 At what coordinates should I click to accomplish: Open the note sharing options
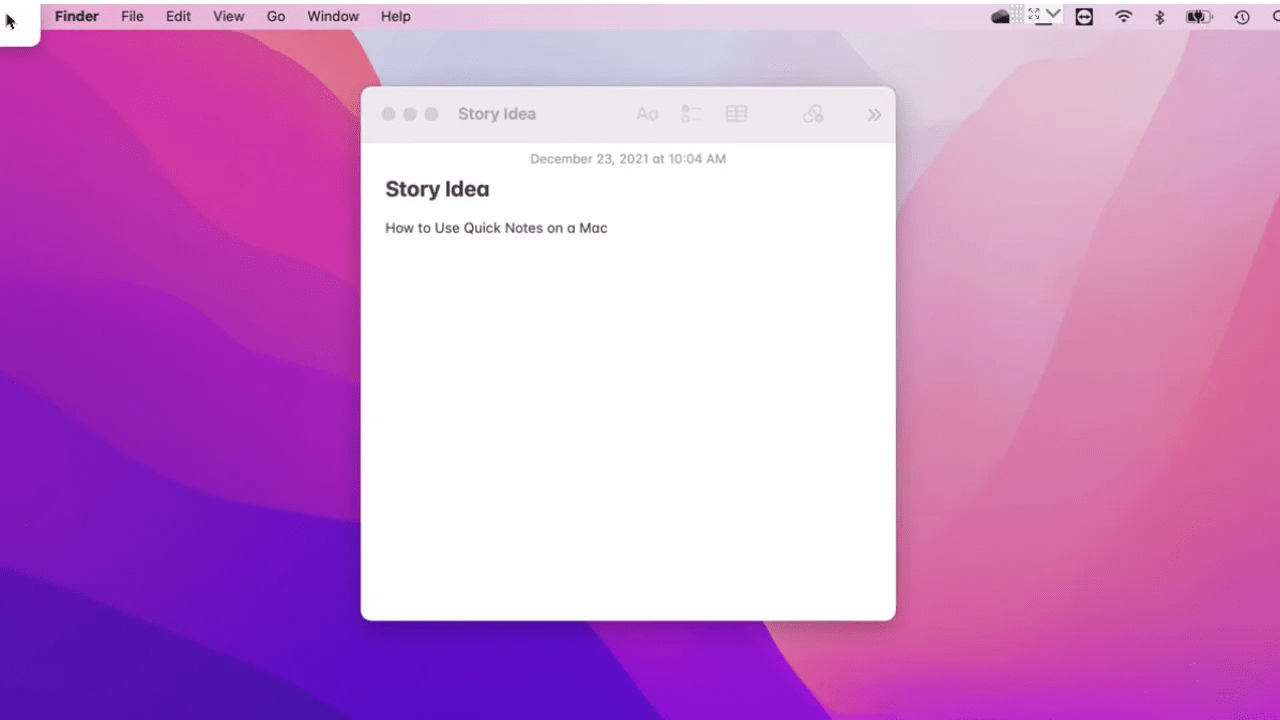point(813,113)
